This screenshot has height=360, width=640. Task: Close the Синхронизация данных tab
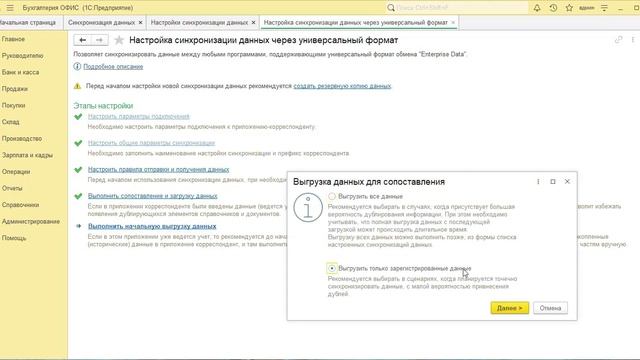[x=140, y=22]
